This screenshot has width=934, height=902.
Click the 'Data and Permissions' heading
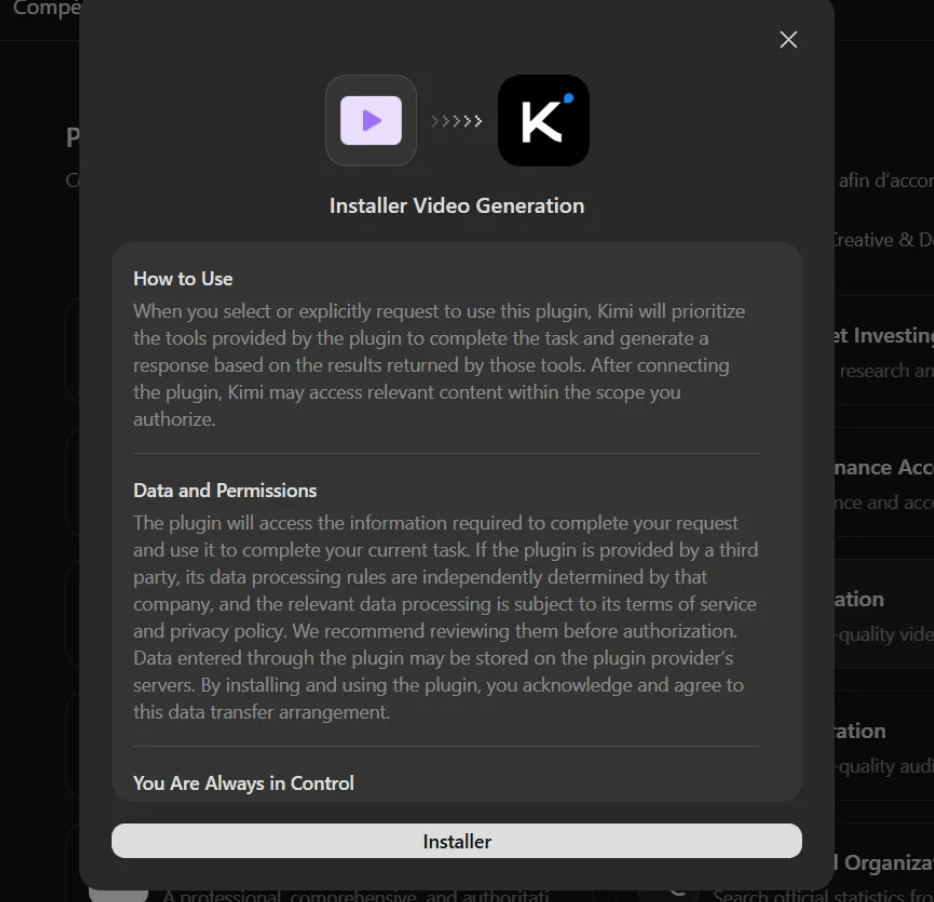(225, 490)
